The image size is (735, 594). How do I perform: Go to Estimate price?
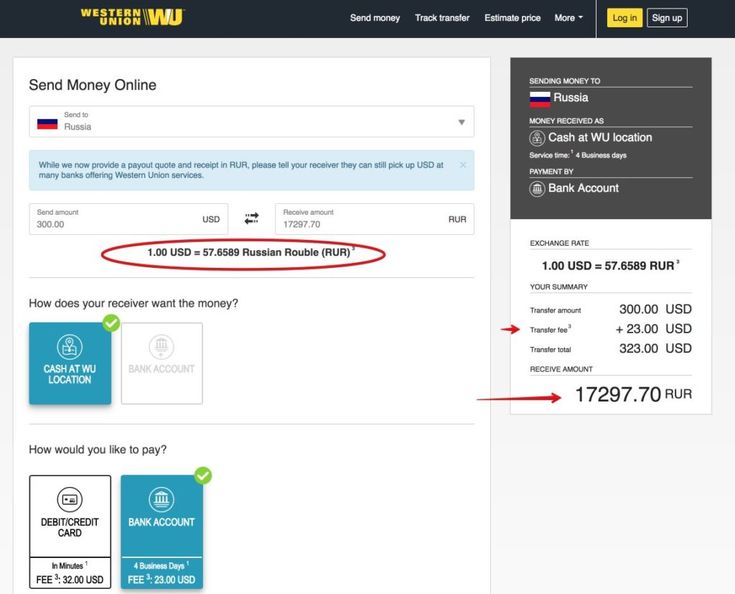tap(512, 18)
